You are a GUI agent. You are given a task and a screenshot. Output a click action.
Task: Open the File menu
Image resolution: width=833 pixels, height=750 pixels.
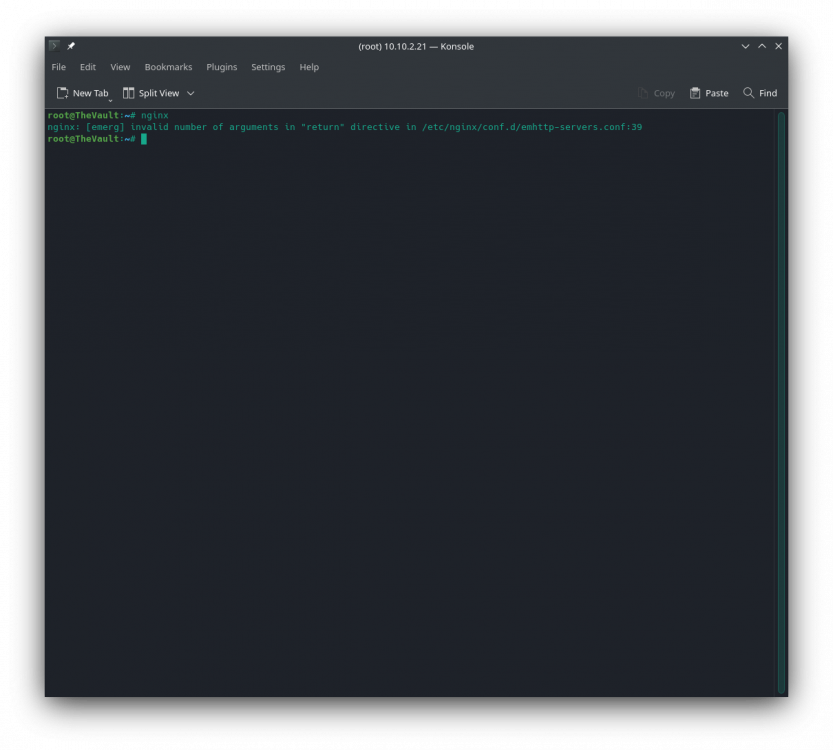(58, 67)
